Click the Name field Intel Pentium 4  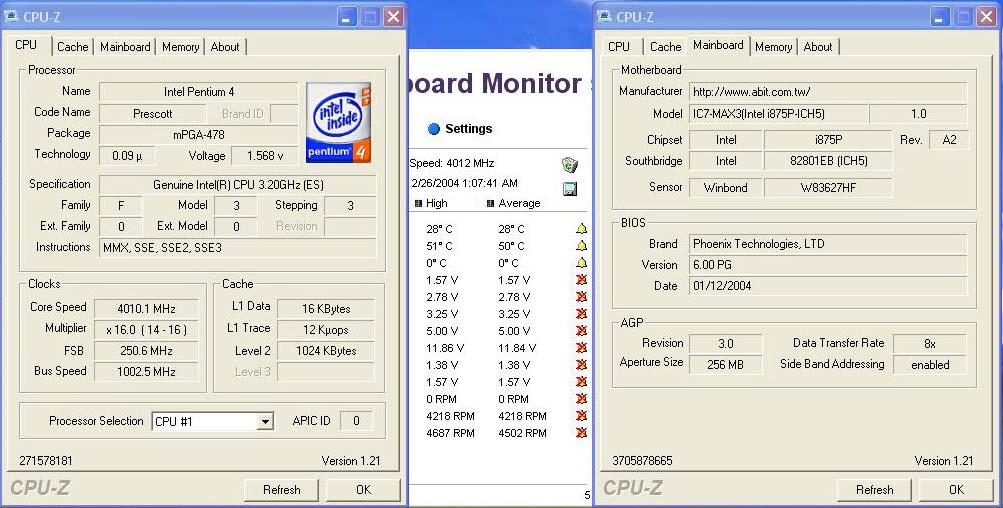[199, 91]
